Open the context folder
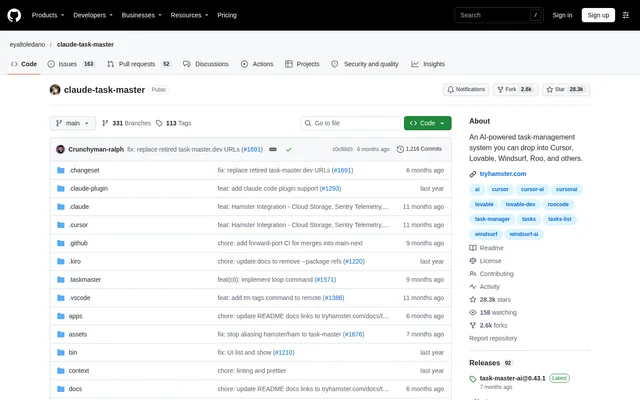The image size is (640, 400). [x=79, y=371]
